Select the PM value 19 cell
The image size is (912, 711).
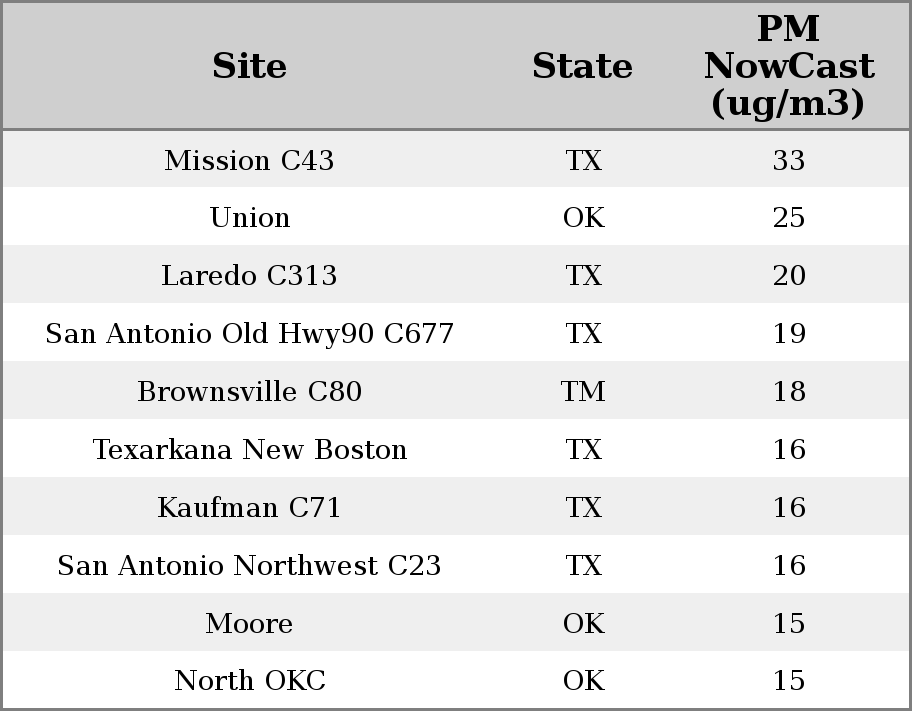pos(788,334)
